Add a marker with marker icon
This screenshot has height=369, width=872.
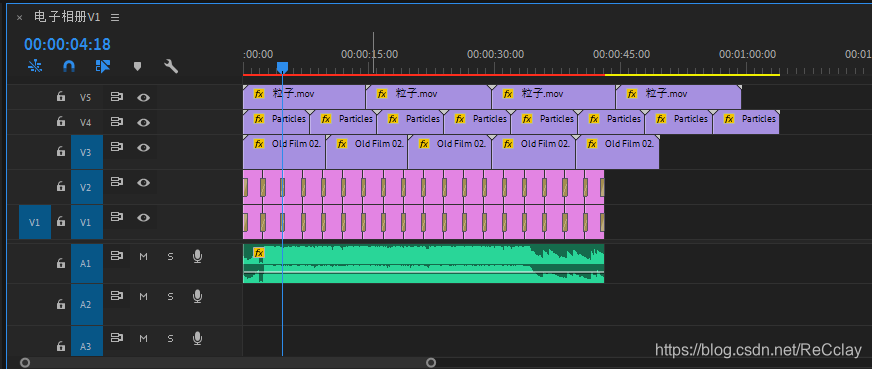(x=137, y=67)
